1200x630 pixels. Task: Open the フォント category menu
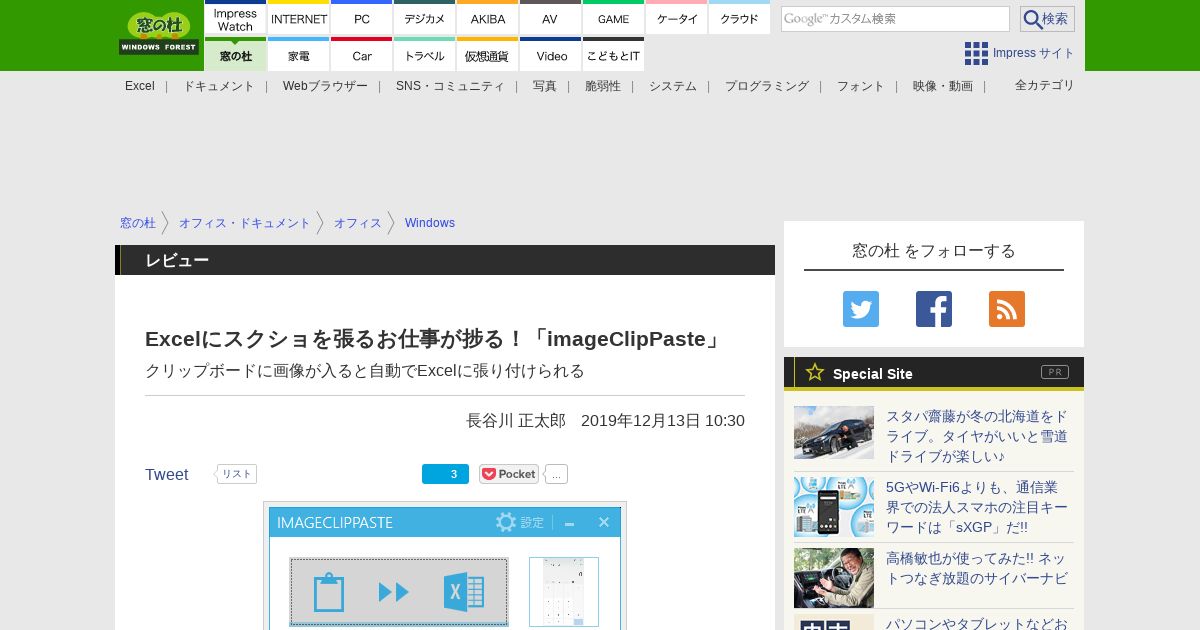(861, 86)
